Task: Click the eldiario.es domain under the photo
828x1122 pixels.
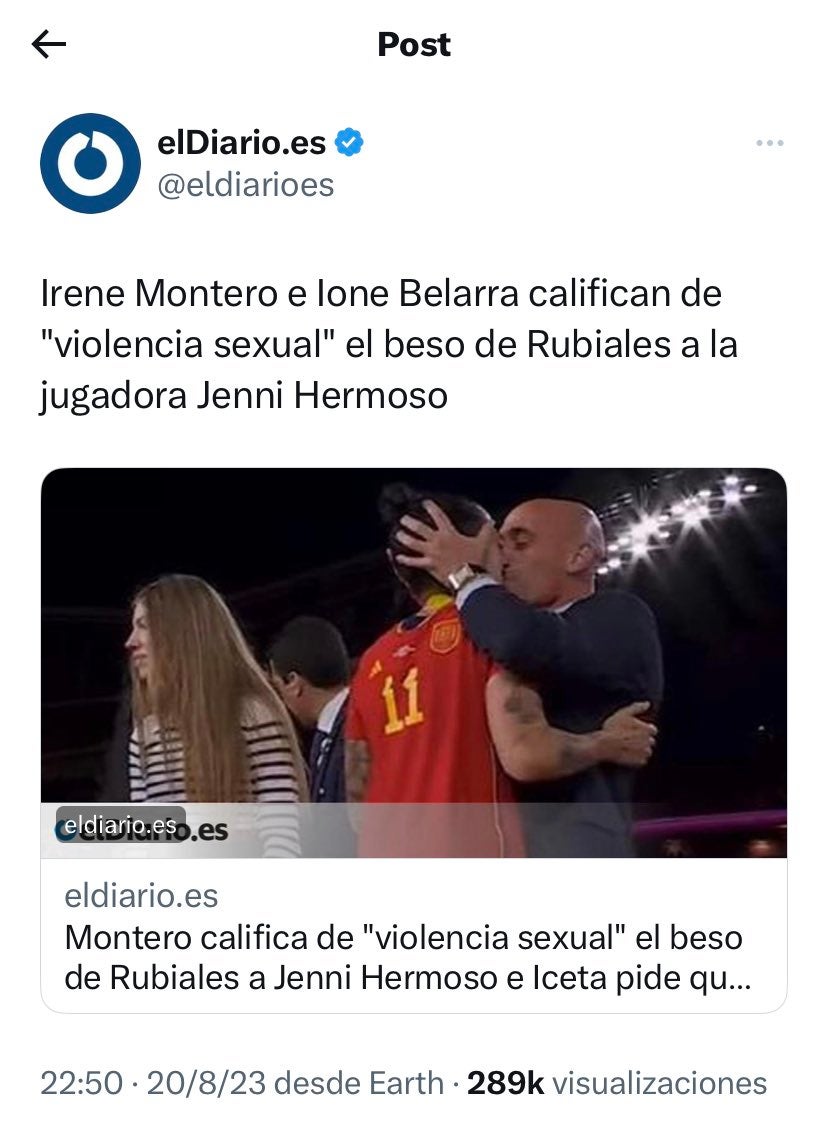Action: [x=141, y=896]
